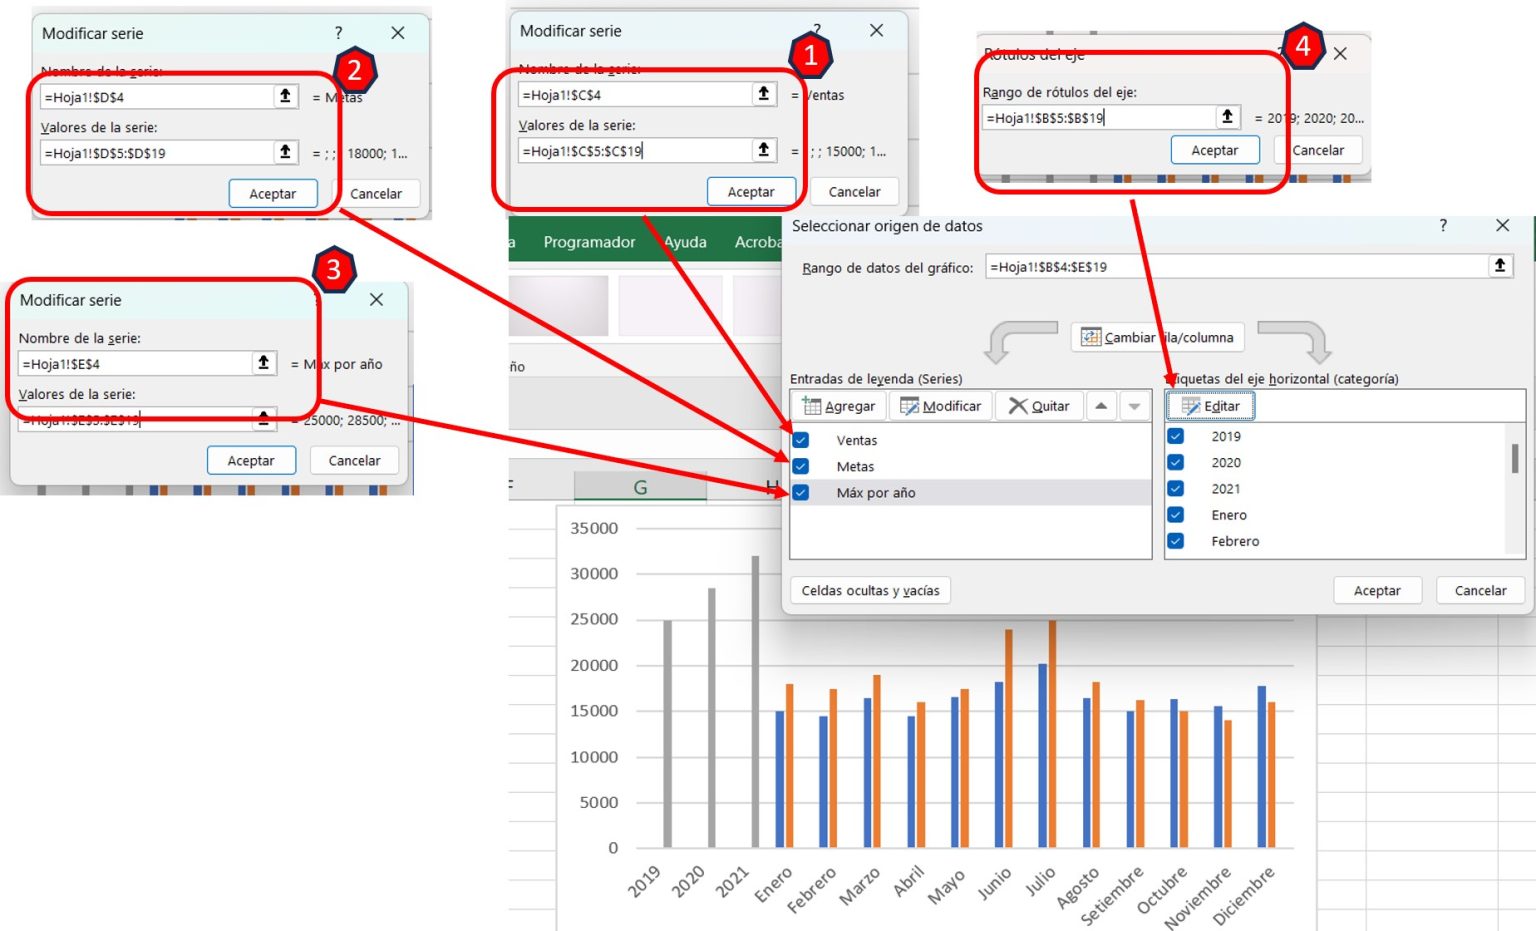Viewport: 1536px width, 931px height.
Task: Click the Editar axis labels icon
Action: pos(1189,405)
